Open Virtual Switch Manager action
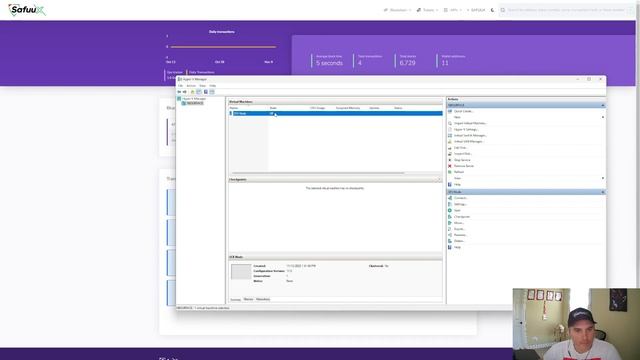This screenshot has height=360, width=640. coord(470,136)
